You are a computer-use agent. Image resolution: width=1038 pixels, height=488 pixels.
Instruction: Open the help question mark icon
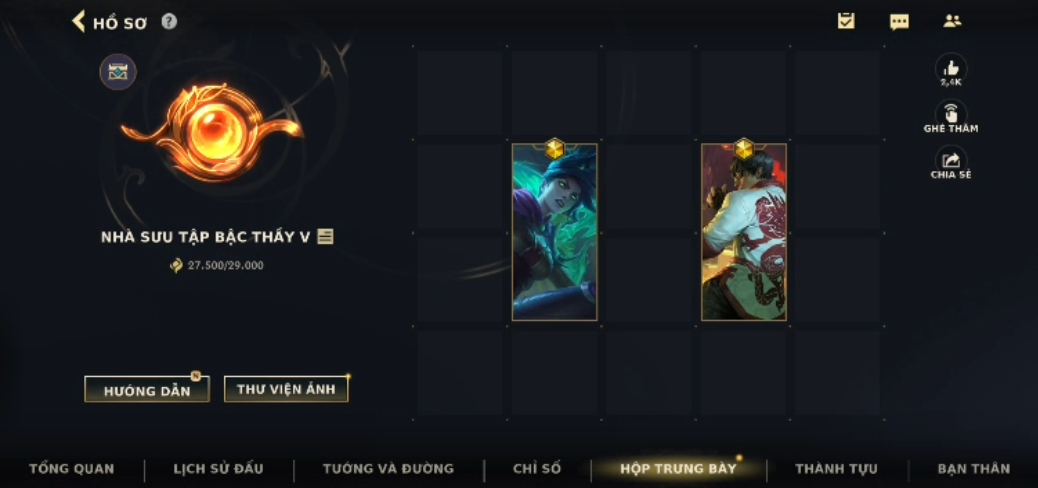coord(169,21)
